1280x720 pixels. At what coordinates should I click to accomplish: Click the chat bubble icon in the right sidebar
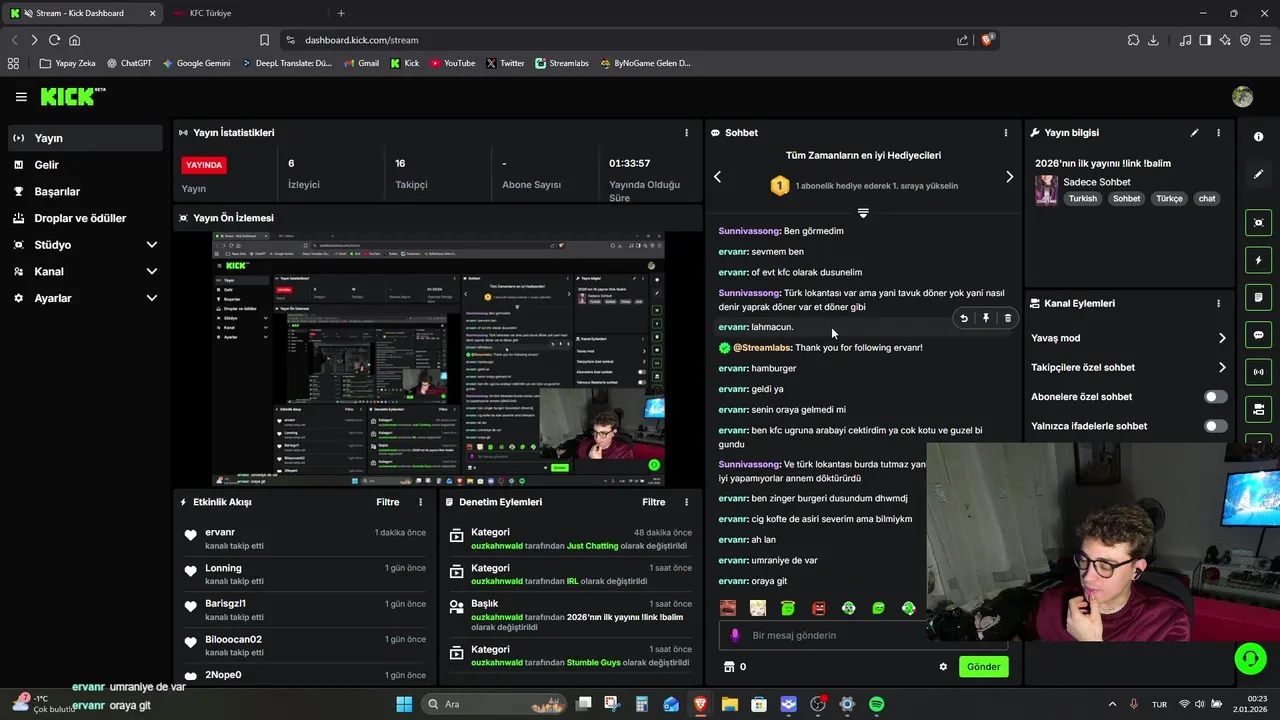[1258, 335]
